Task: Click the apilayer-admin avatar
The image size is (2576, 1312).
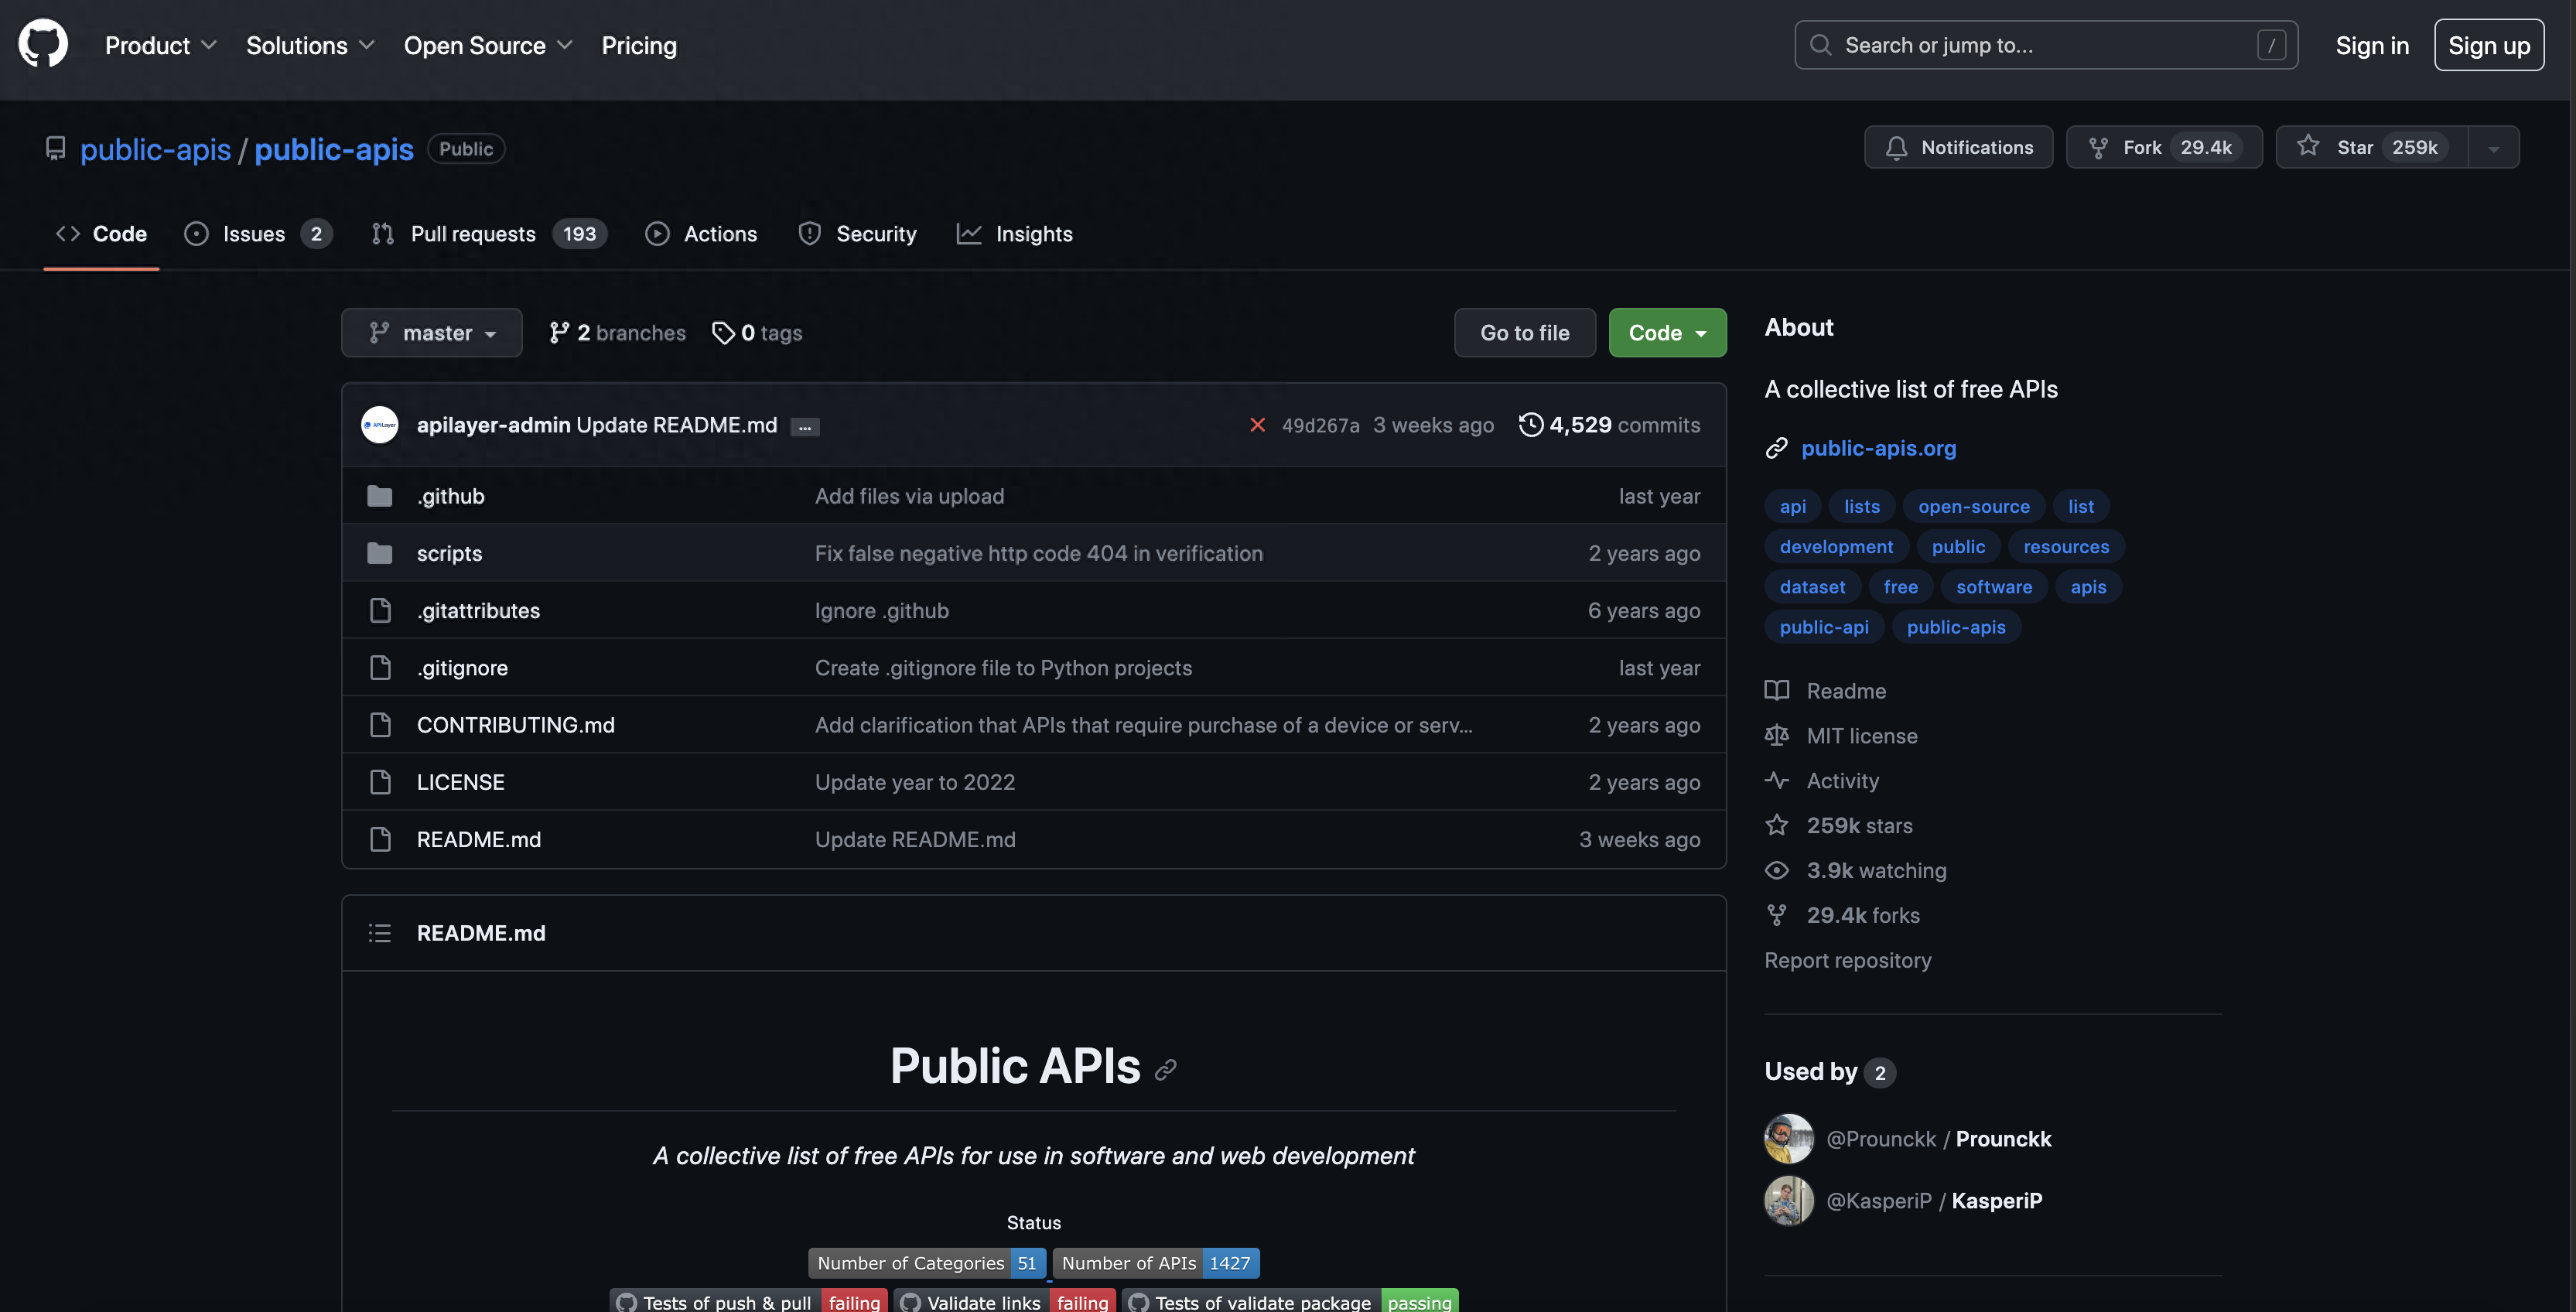Action: point(379,425)
